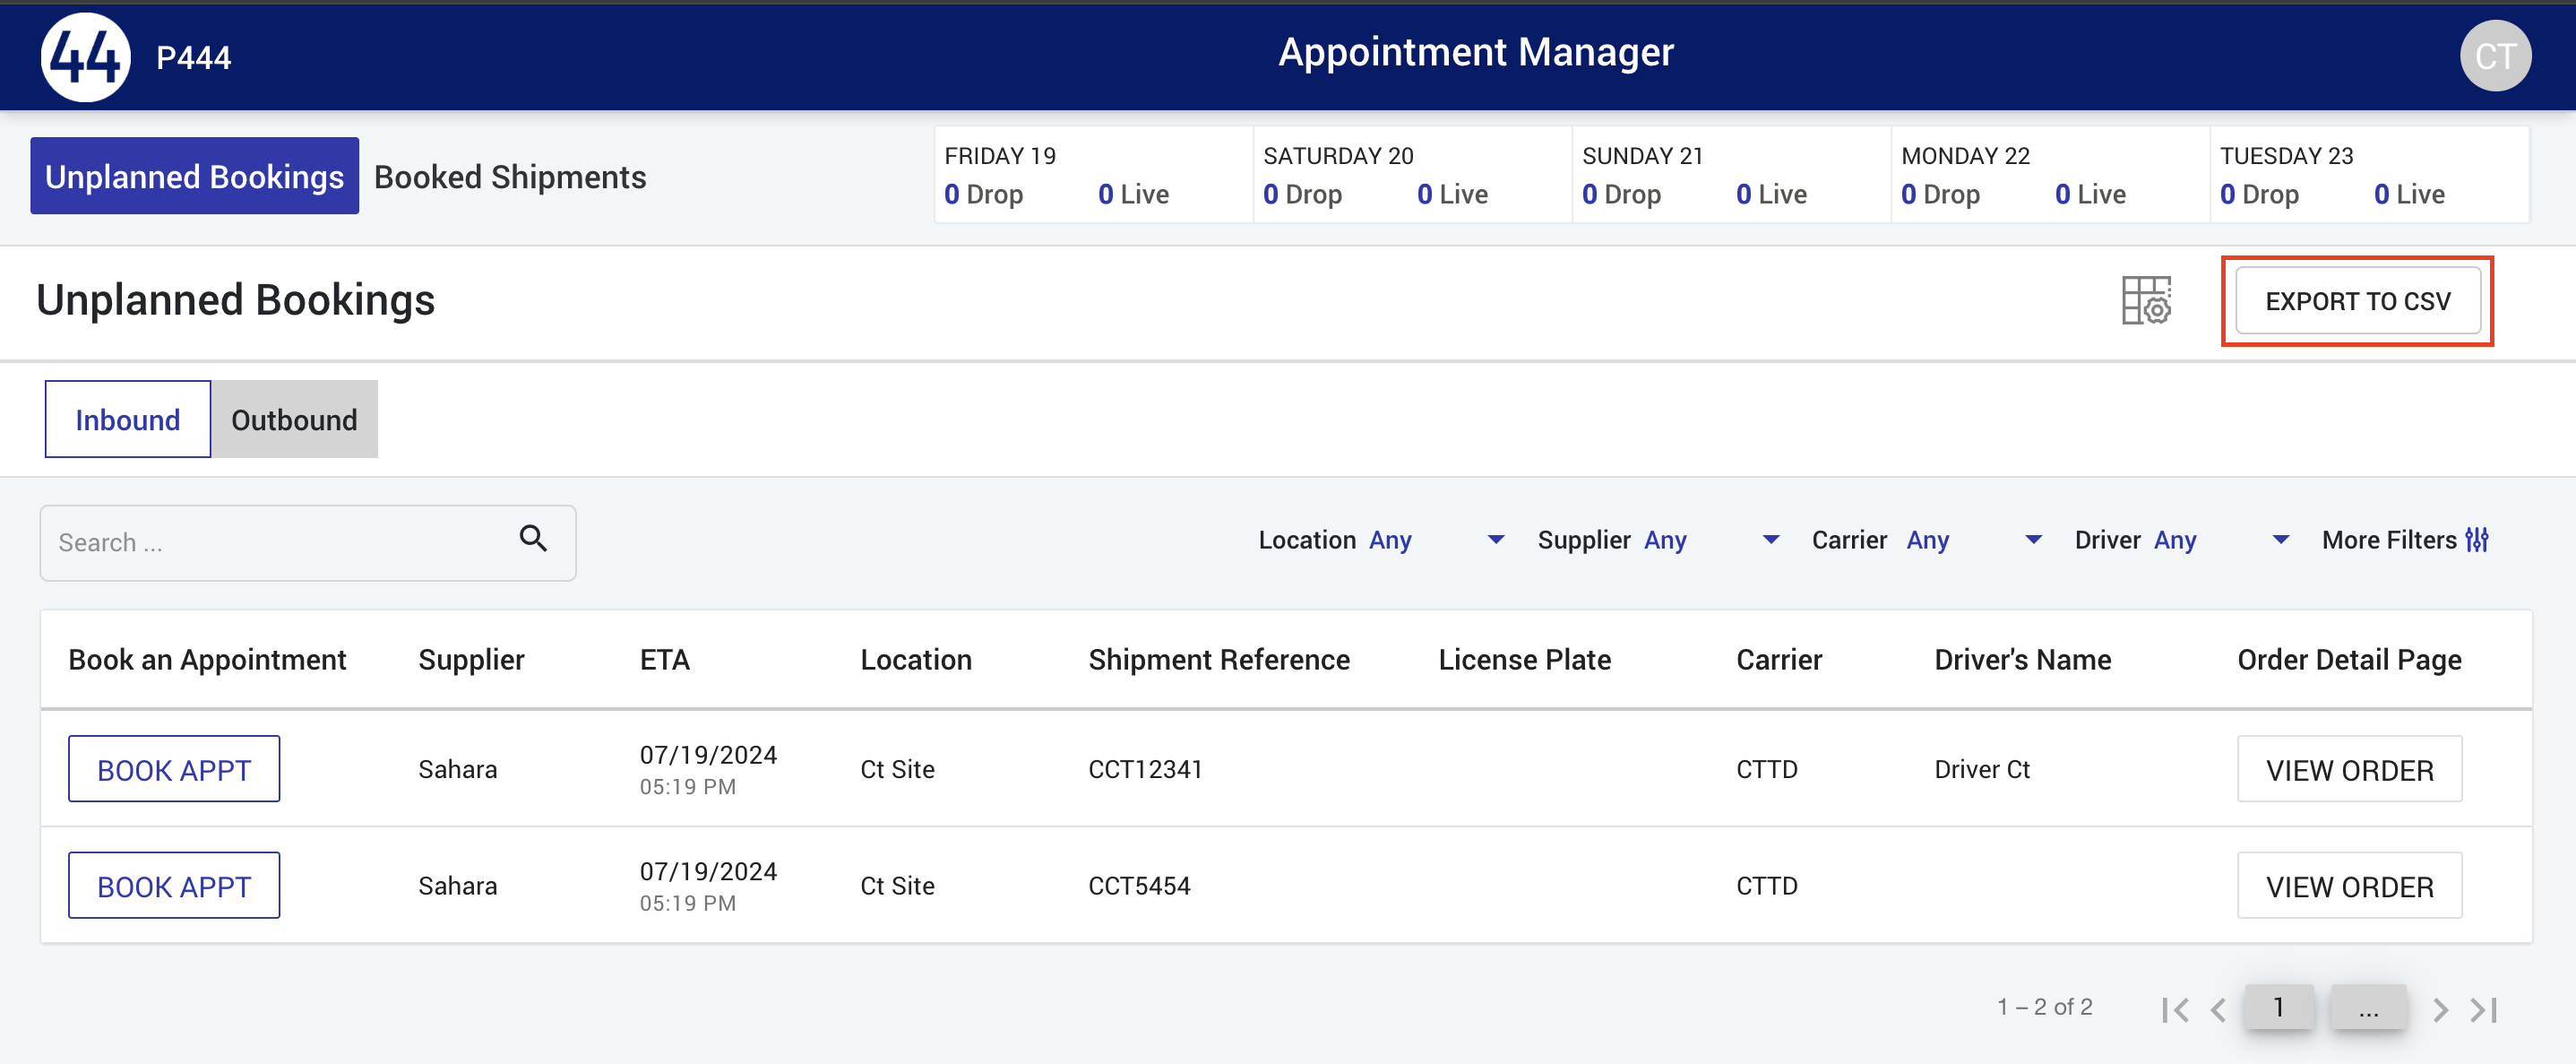
Task: Click the ETA date in CCT12341 row
Action: (x=708, y=755)
